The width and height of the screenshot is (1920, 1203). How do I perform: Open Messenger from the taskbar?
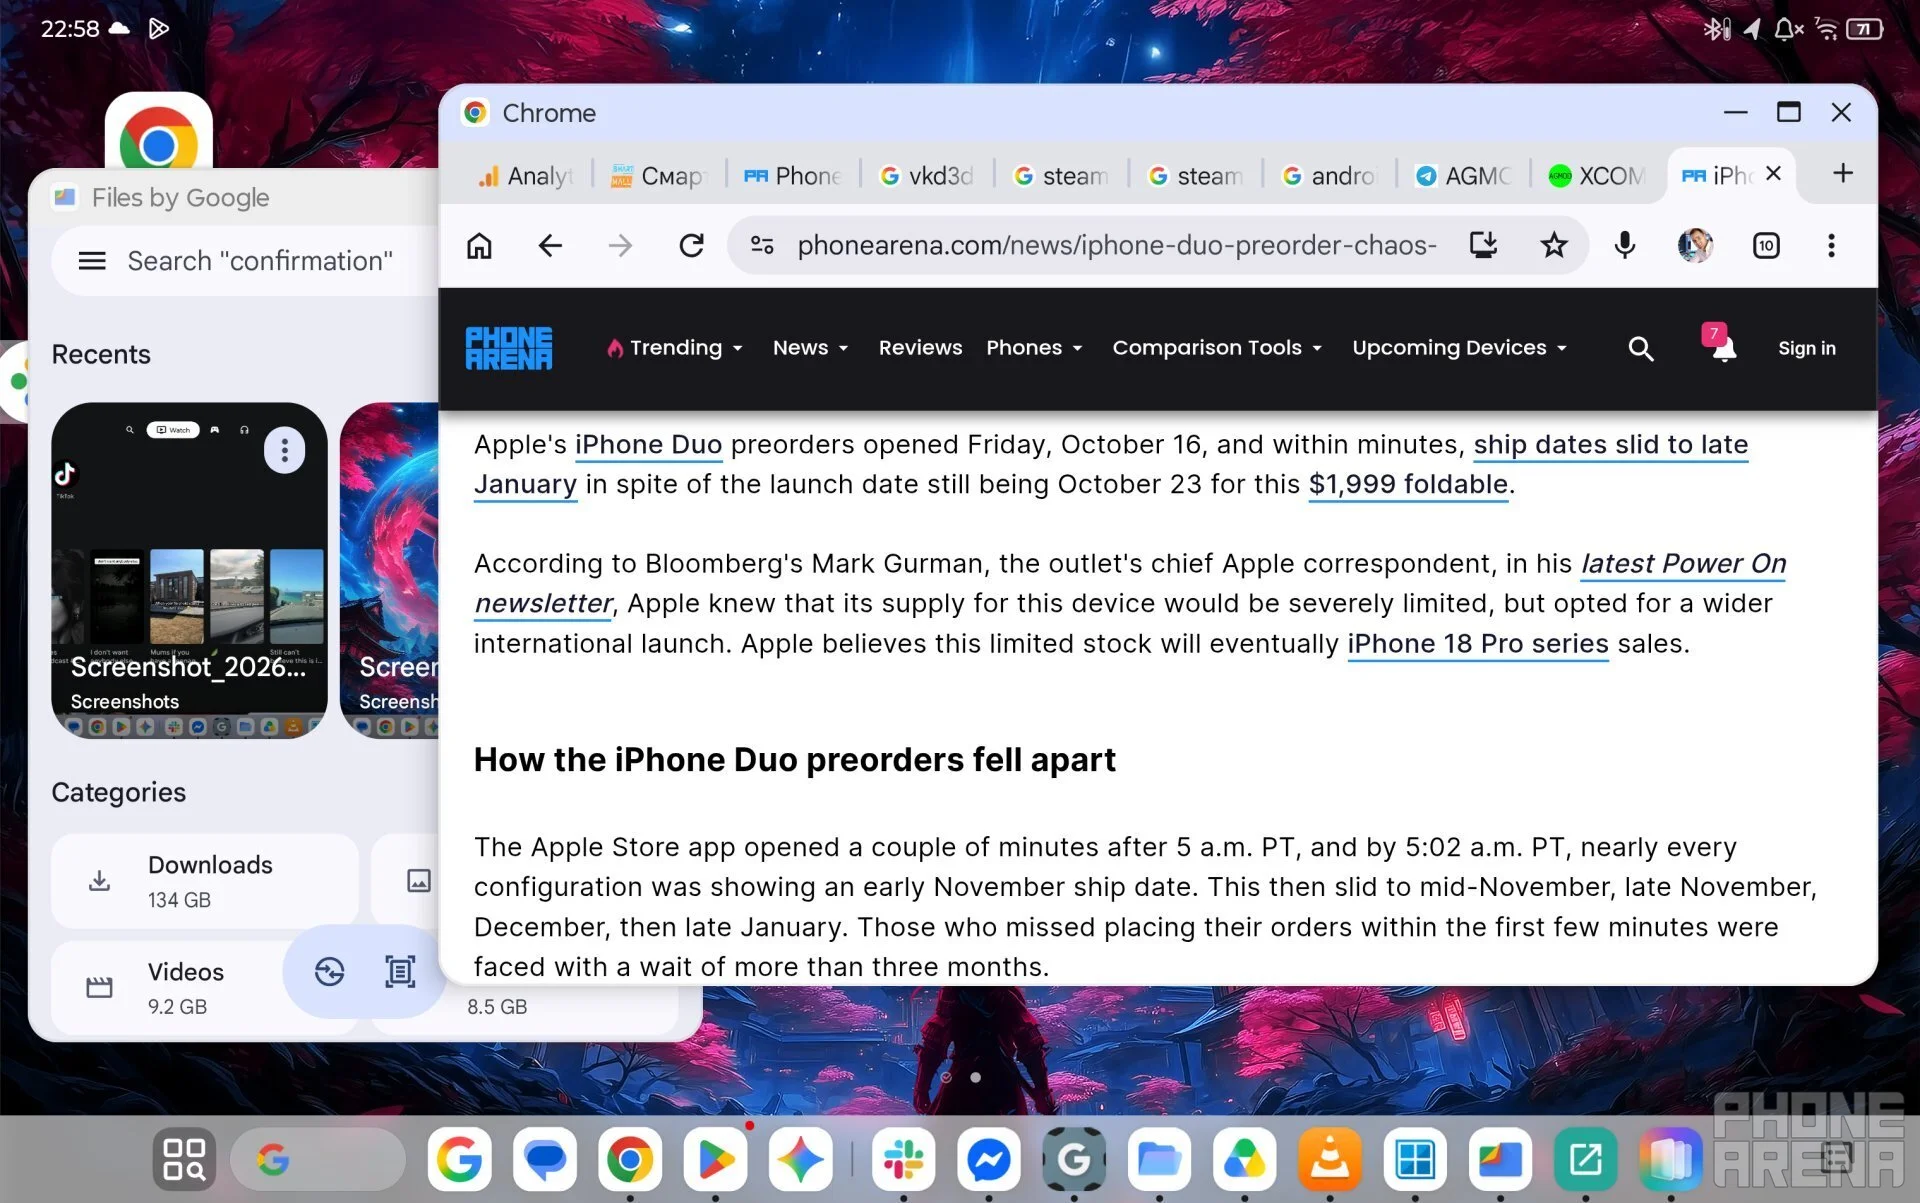(988, 1160)
